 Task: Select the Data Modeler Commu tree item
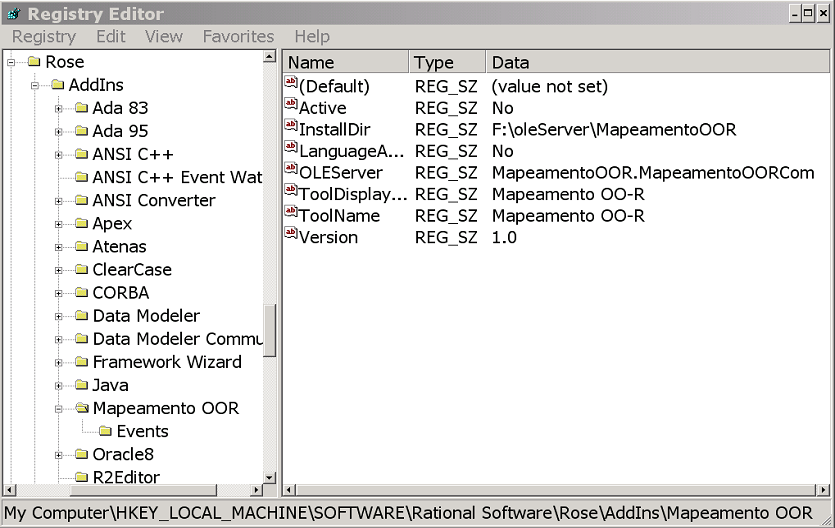pos(177,339)
